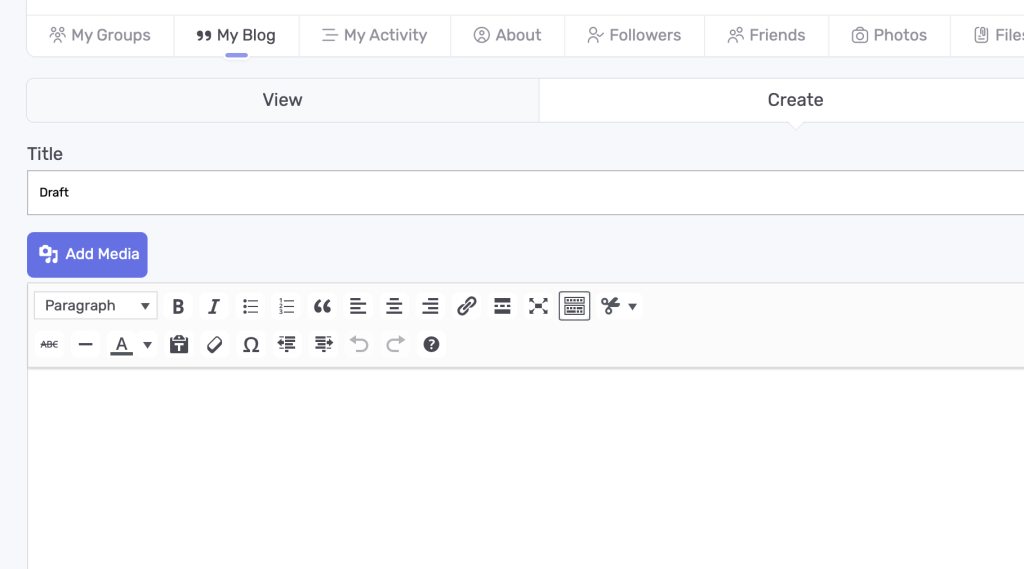1024x569 pixels.
Task: Insert a numbered list
Action: pyautogui.click(x=286, y=306)
